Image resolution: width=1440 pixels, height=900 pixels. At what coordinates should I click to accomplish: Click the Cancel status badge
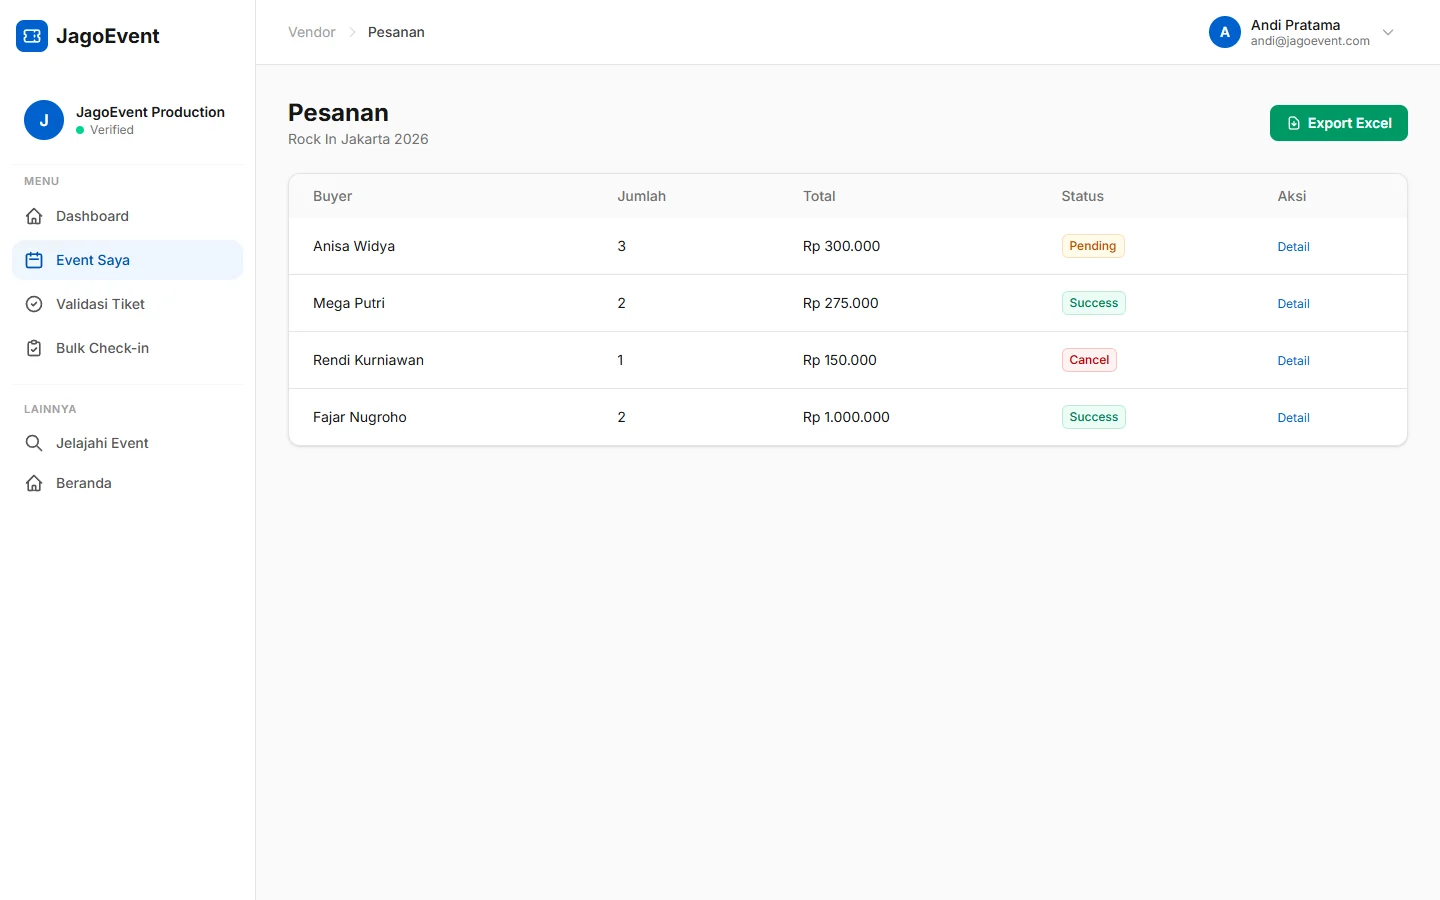pos(1089,360)
